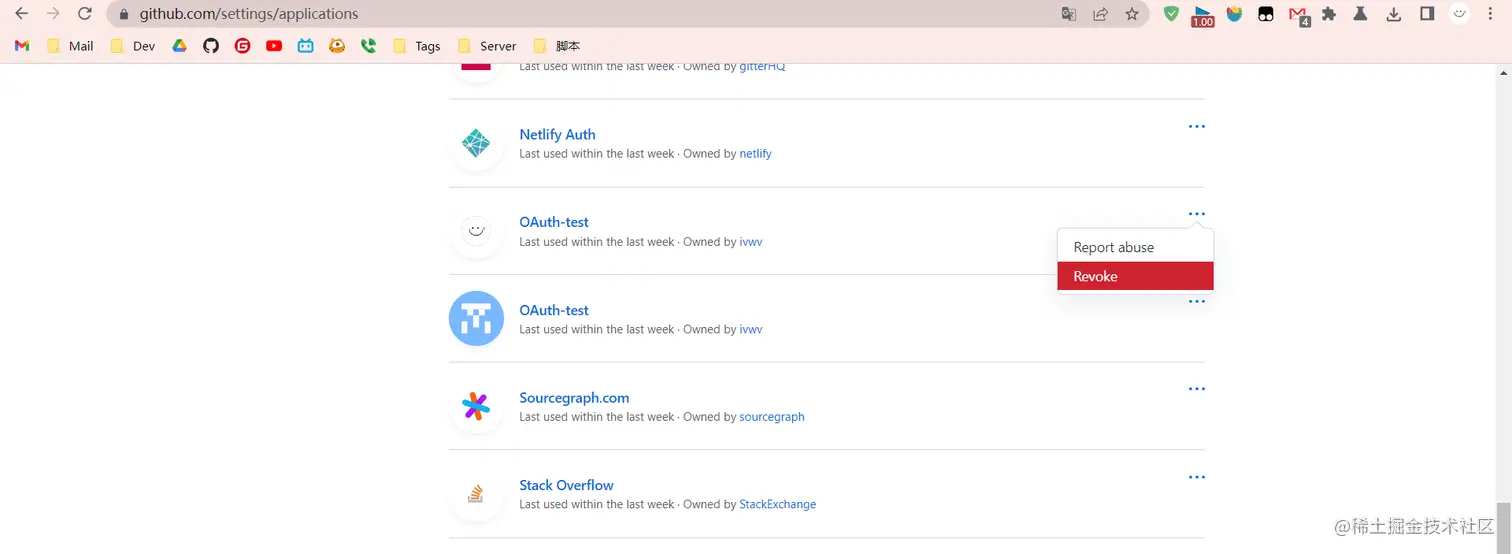Viewport: 1512px width, 554px height.
Task: Choose Report abuse from the dropdown menu
Action: pos(1135,247)
